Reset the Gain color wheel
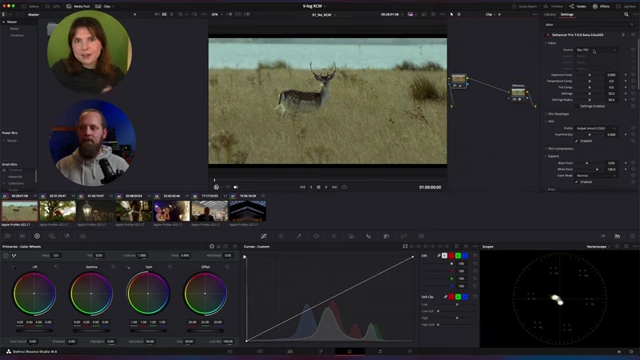The image size is (640, 360). (170, 267)
